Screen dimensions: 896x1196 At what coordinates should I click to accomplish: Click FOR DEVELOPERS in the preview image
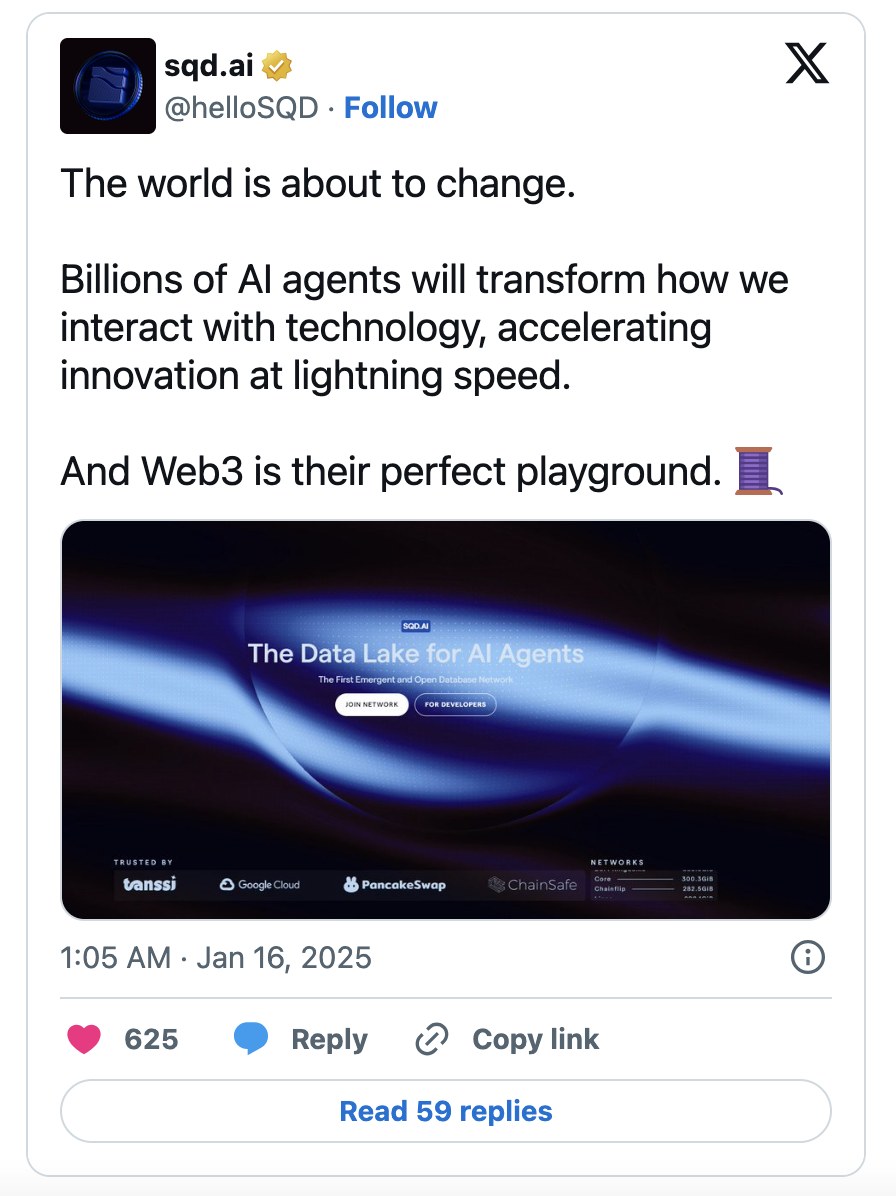point(455,705)
